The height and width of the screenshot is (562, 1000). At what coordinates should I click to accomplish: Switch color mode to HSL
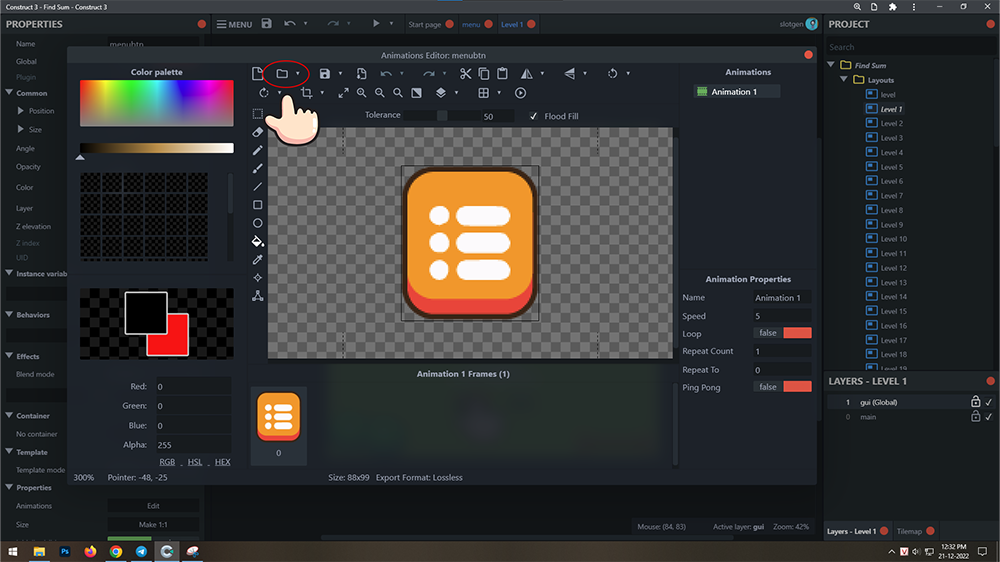195,462
